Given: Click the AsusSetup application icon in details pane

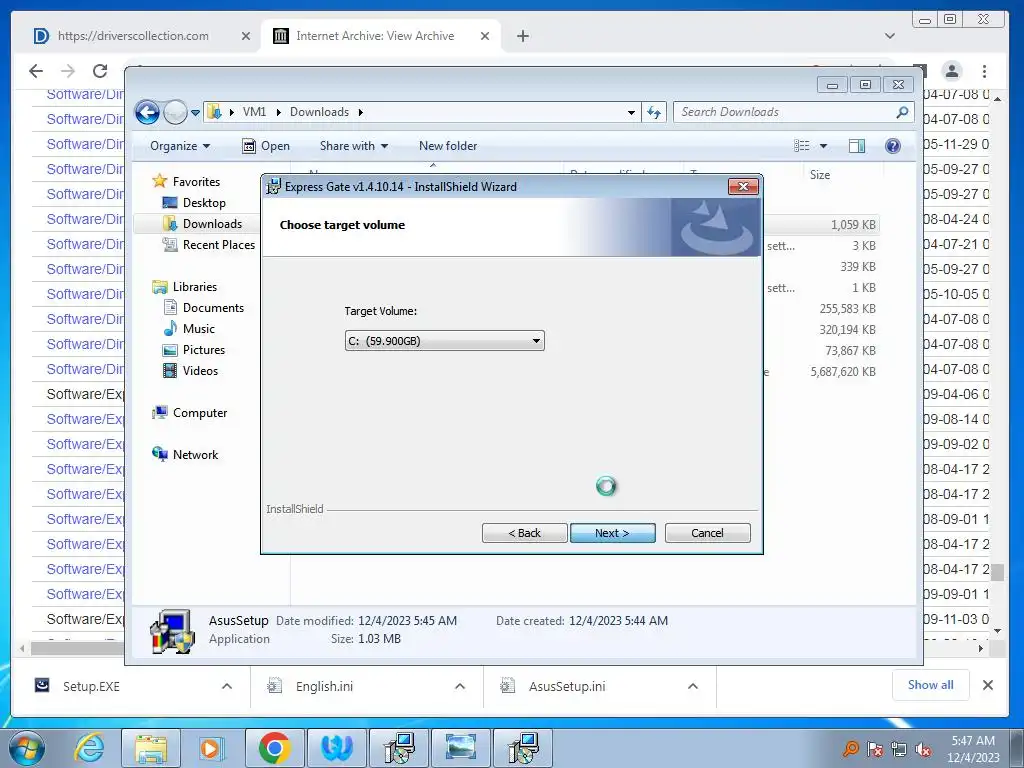Looking at the screenshot, I should coord(173,631).
